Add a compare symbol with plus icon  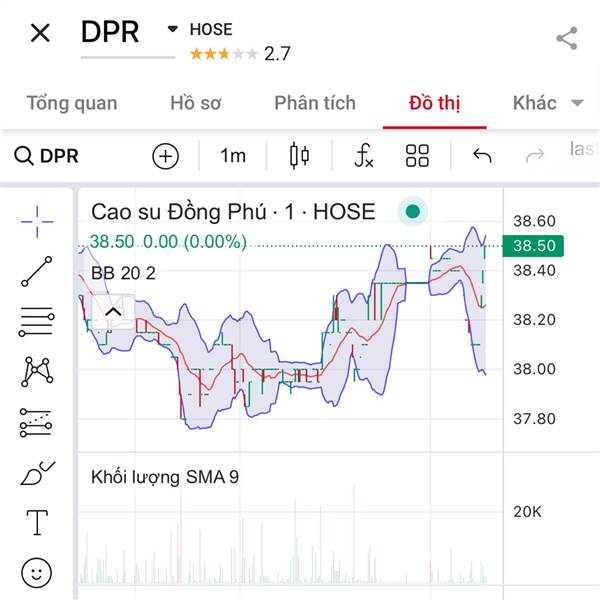point(165,156)
